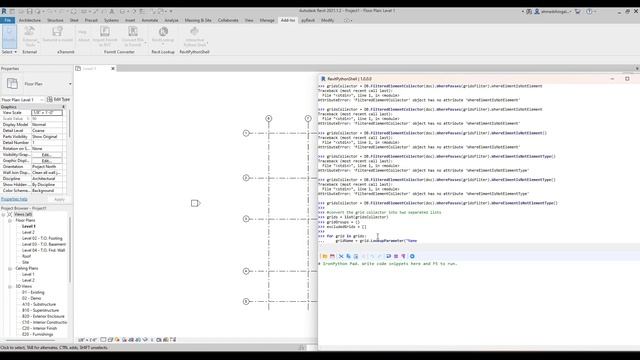Open the Floor Plan type selector dropdown
This screenshot has width=640, height=360.
coord(70,84)
